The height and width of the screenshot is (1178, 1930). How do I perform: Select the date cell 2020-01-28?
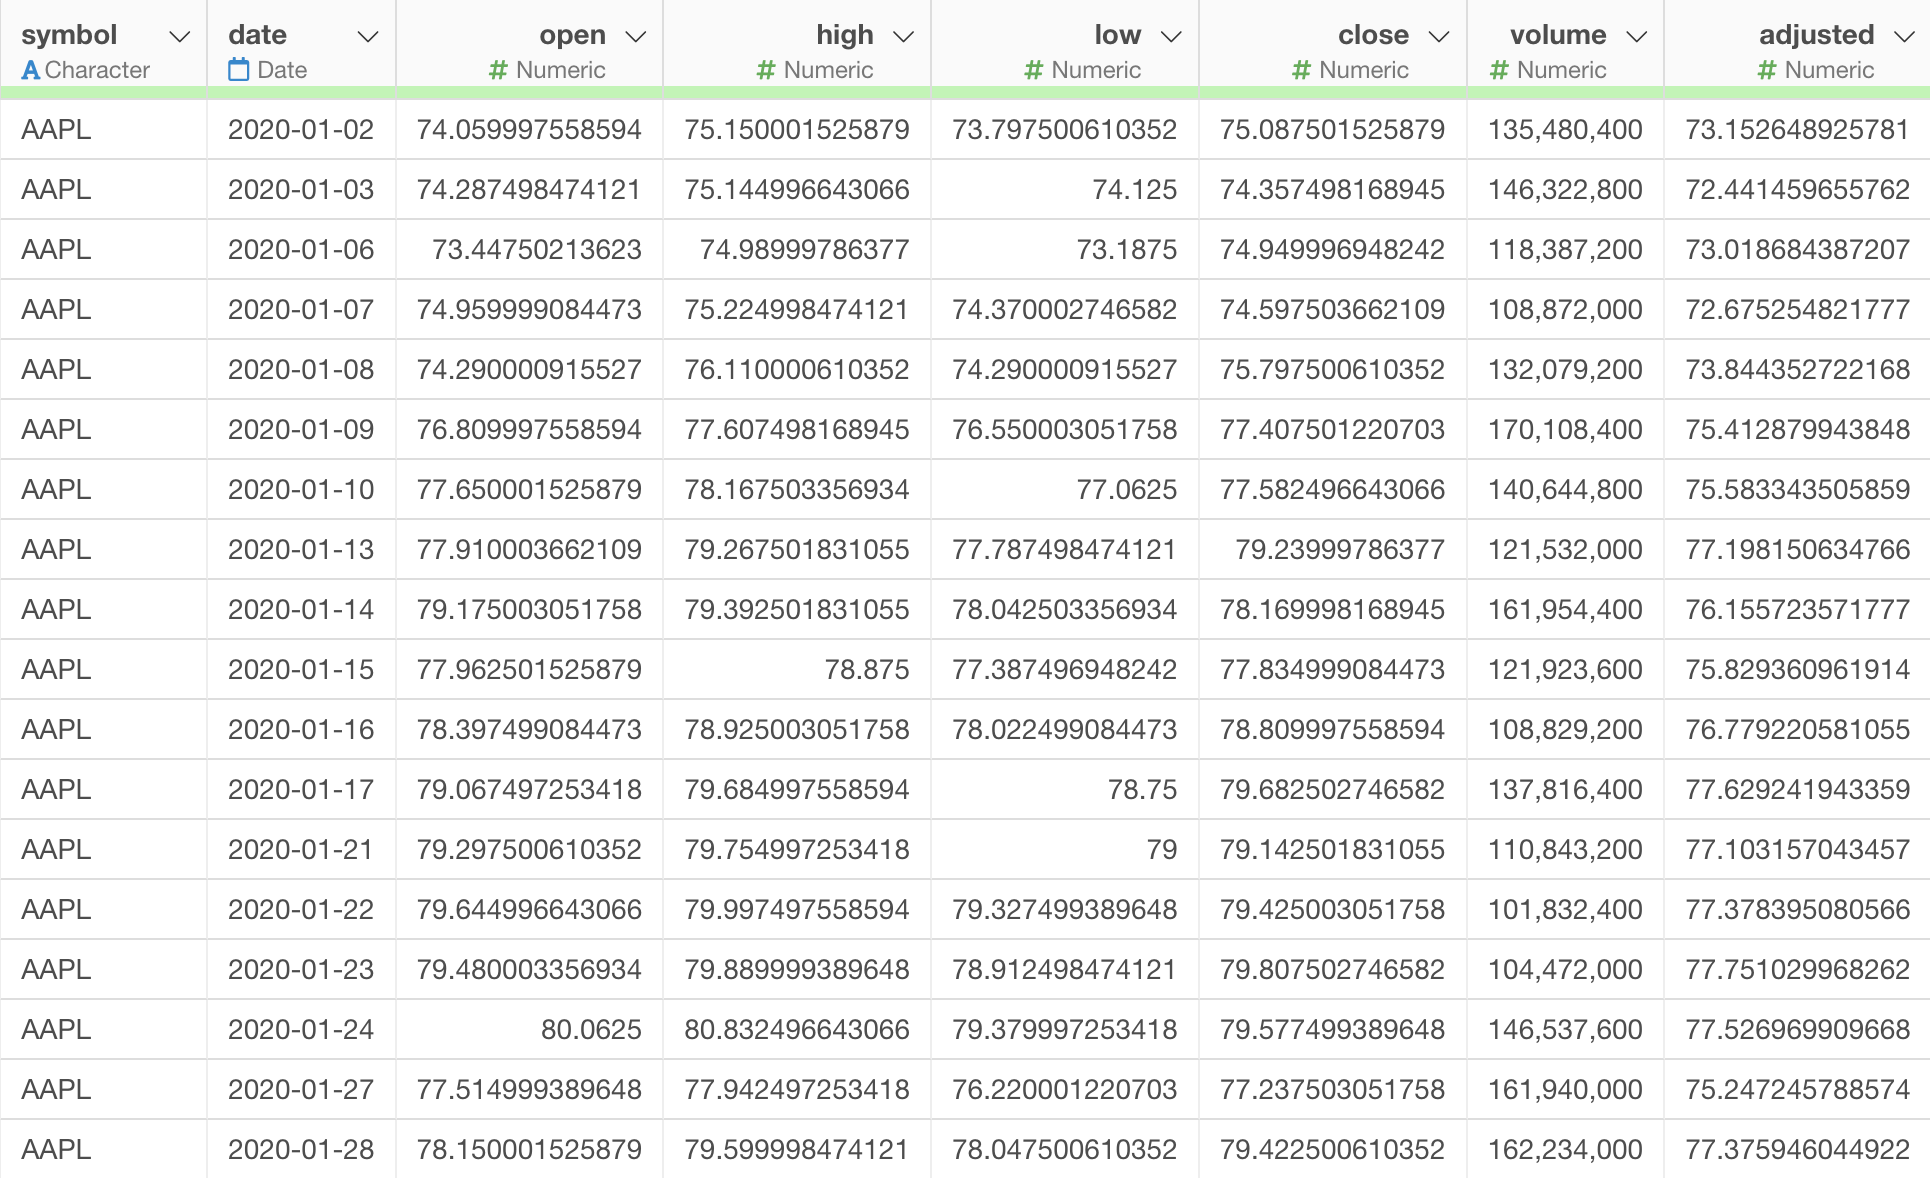tap(301, 1150)
